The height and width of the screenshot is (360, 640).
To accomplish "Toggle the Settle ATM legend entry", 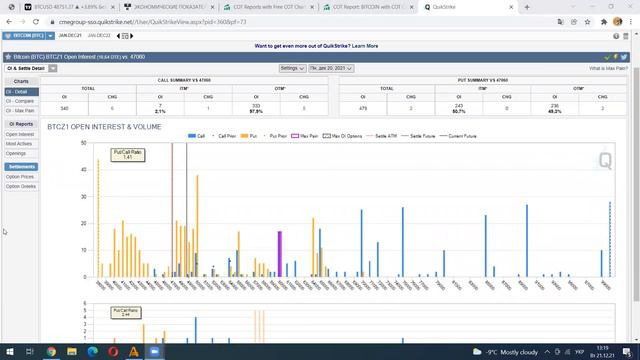I will [382, 136].
